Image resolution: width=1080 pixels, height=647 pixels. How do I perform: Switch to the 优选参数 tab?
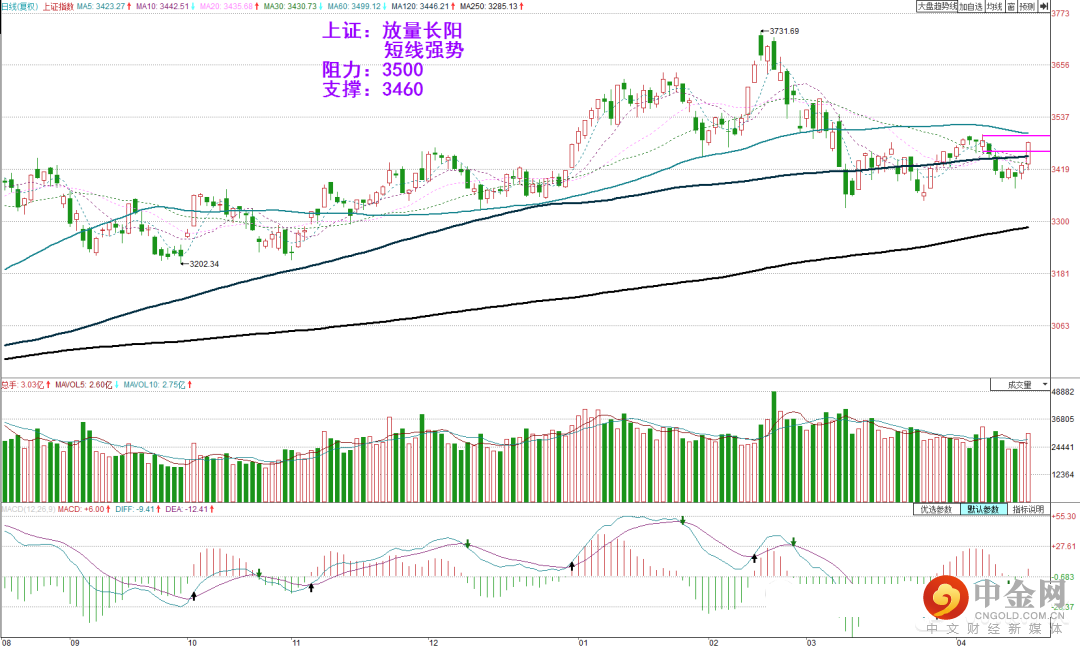(936, 509)
